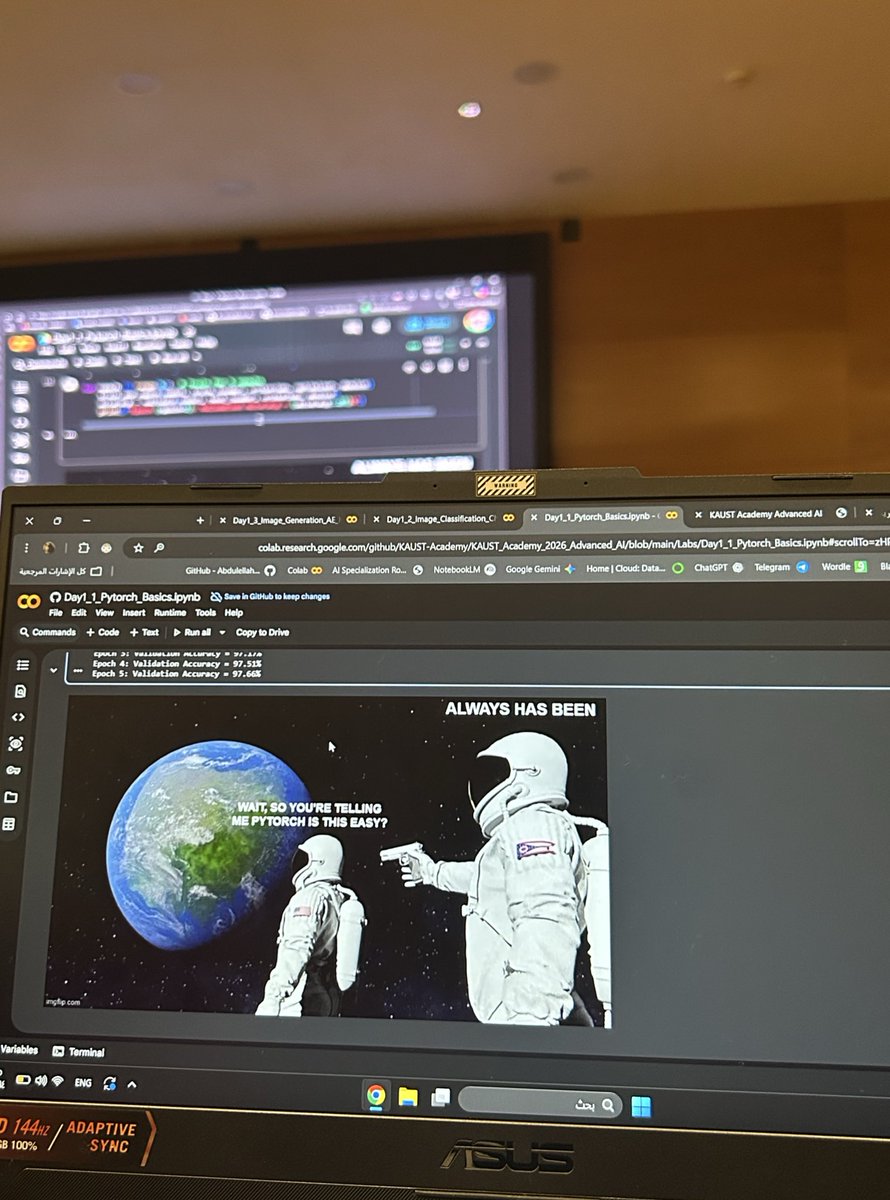Click the battery icon in system tray
This screenshot has height=1200, width=890.
pyautogui.click(x=23, y=1080)
